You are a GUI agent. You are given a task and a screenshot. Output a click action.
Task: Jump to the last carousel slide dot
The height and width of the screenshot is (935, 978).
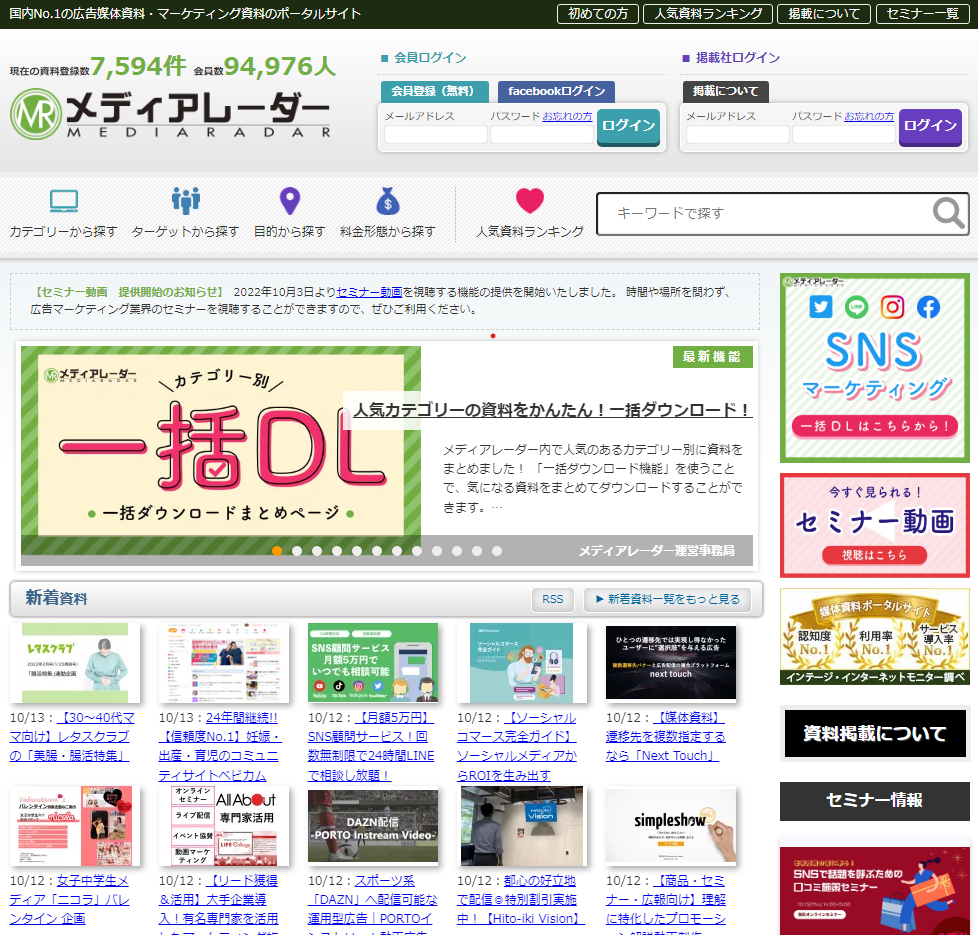(496, 551)
